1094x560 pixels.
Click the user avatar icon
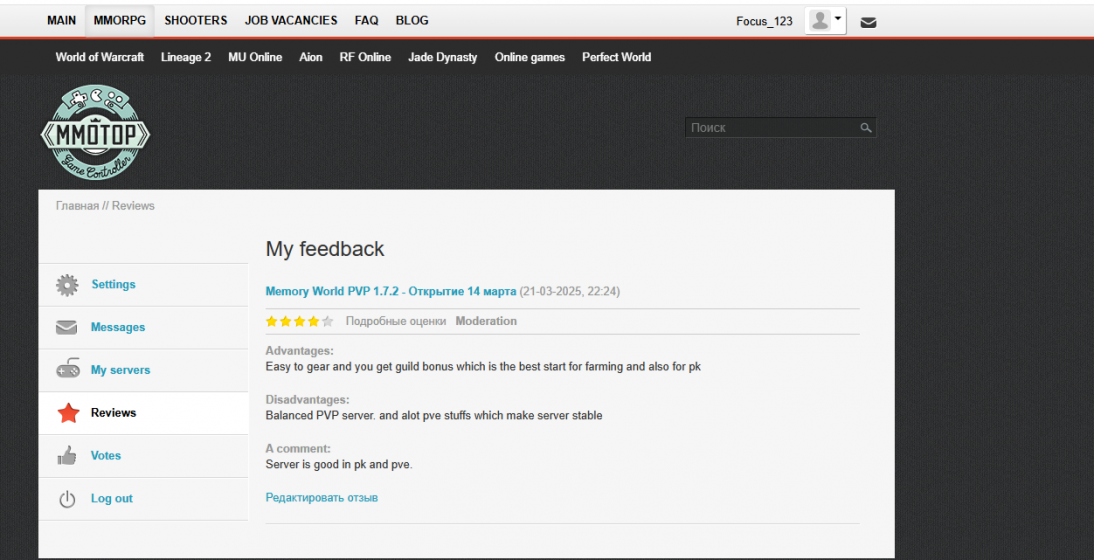[820, 21]
